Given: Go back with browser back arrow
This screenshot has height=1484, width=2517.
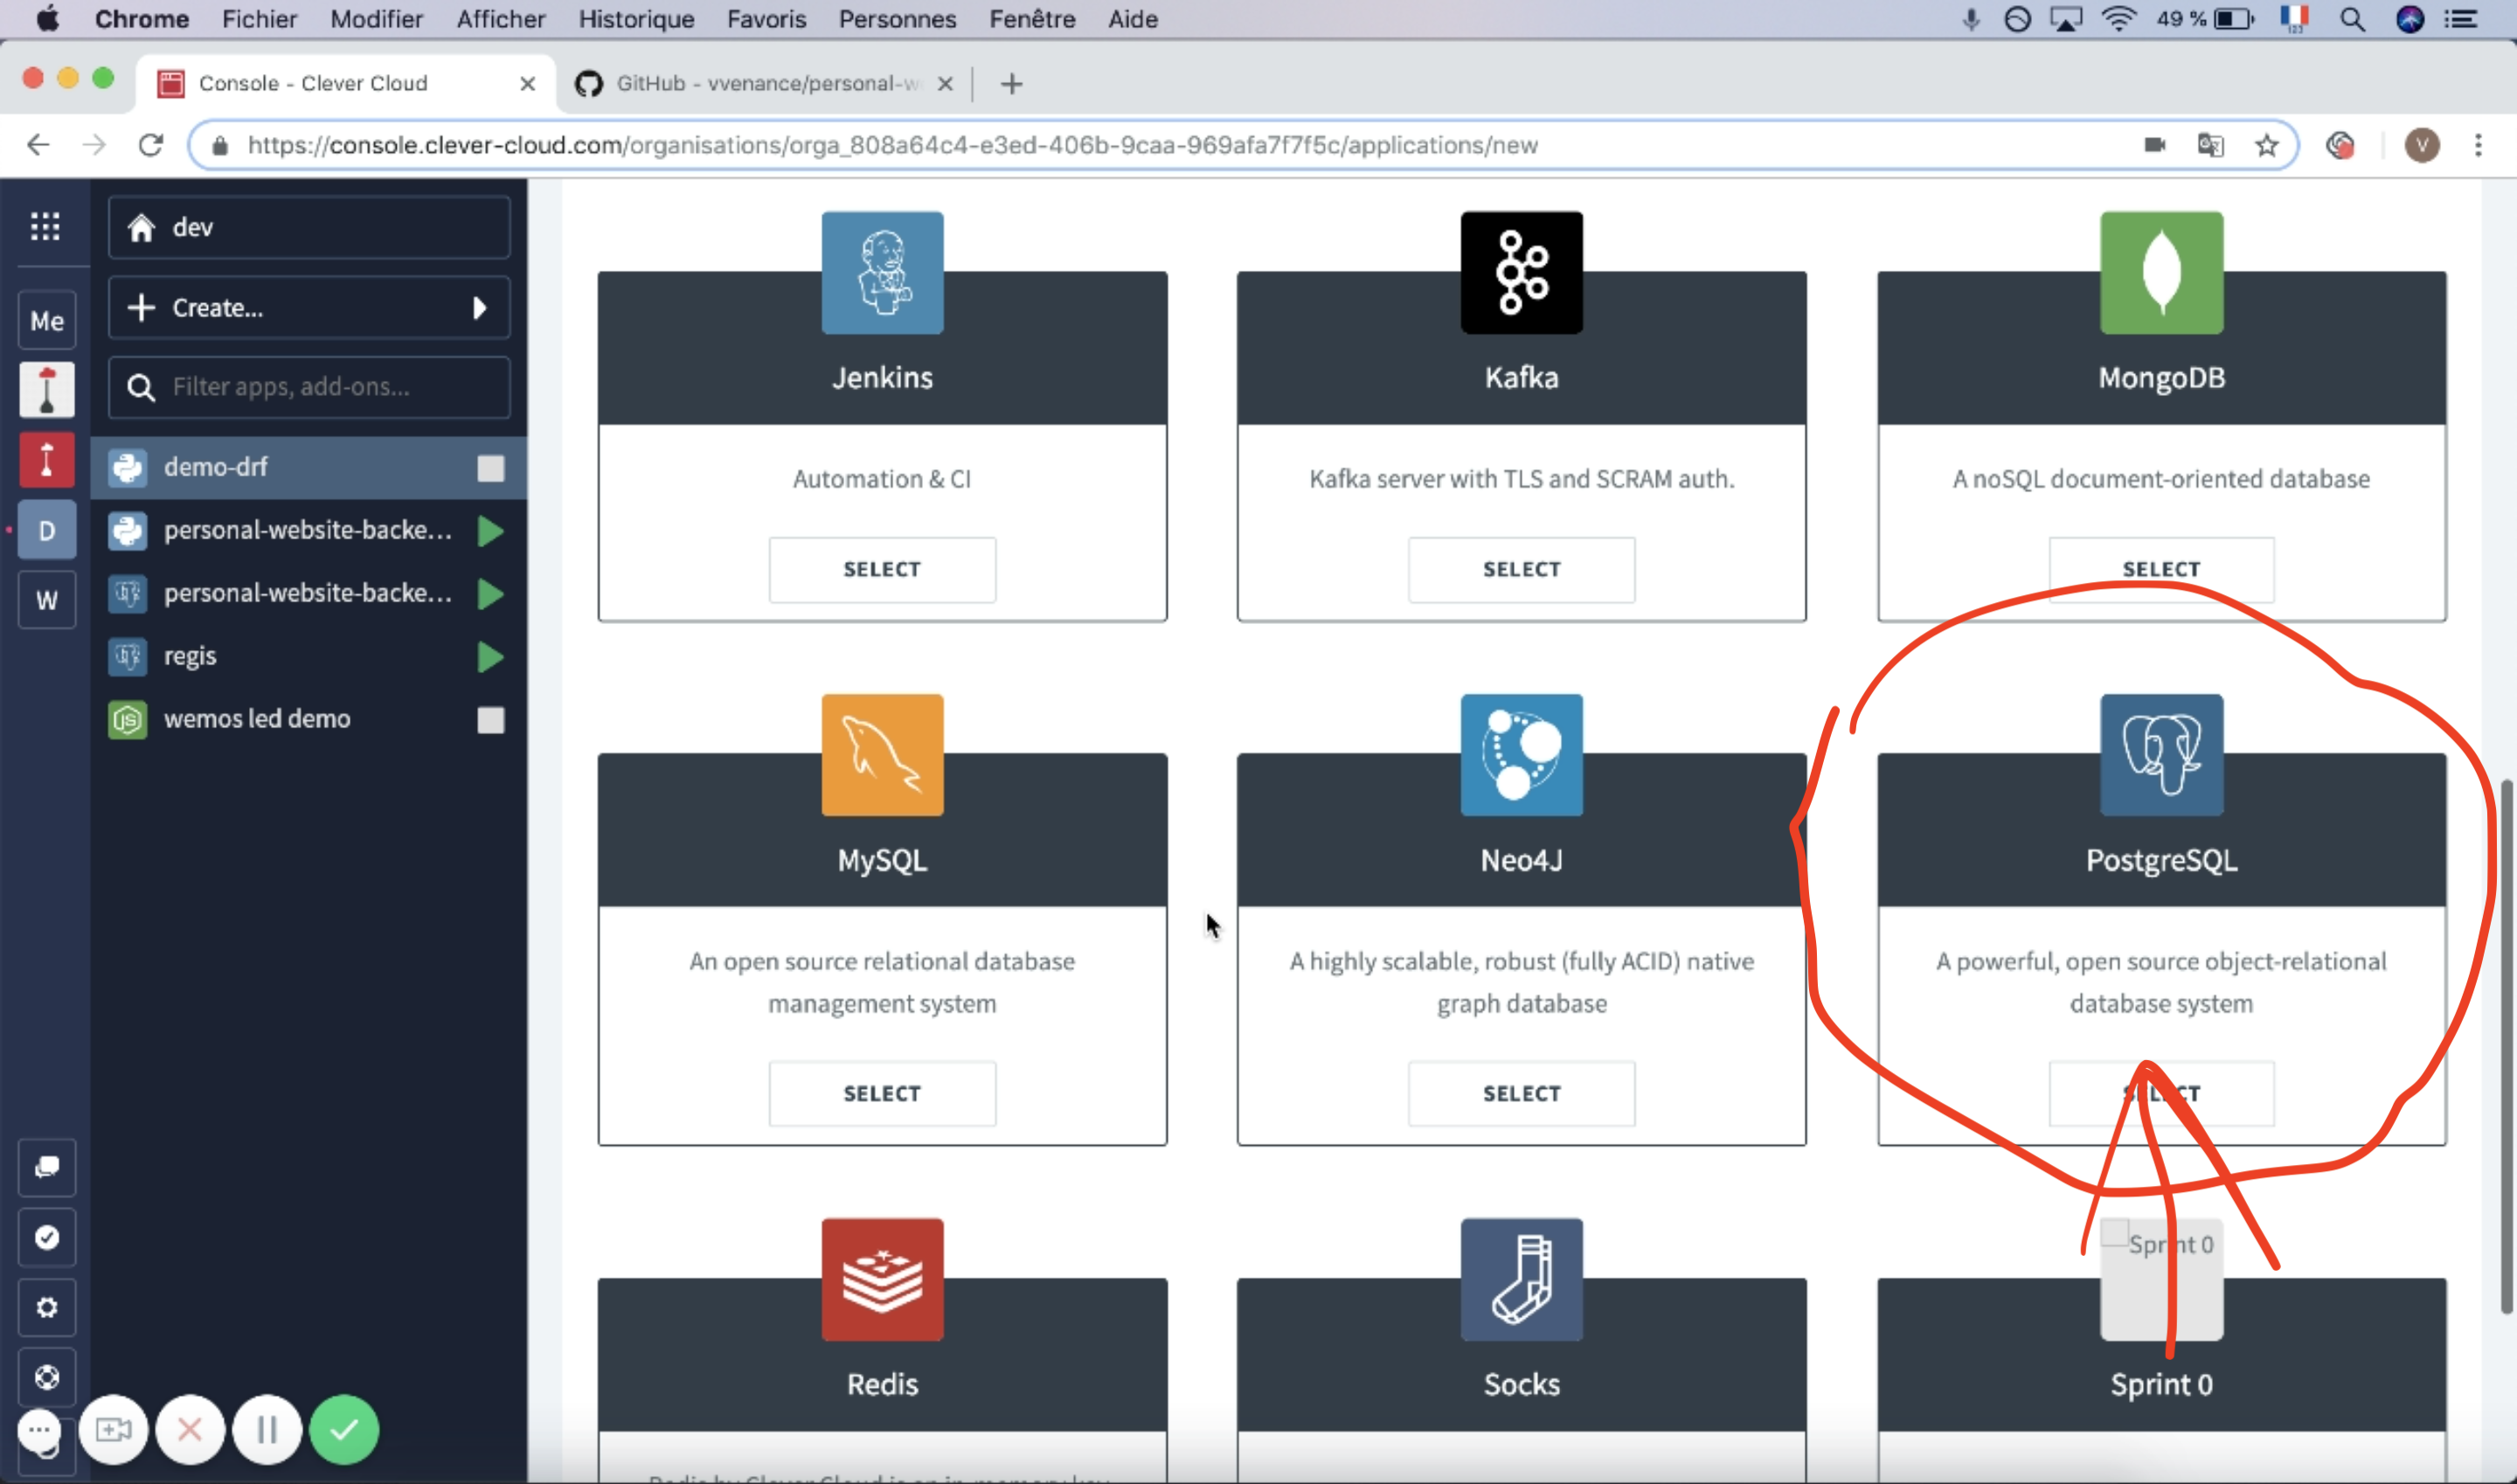Looking at the screenshot, I should (x=38, y=145).
